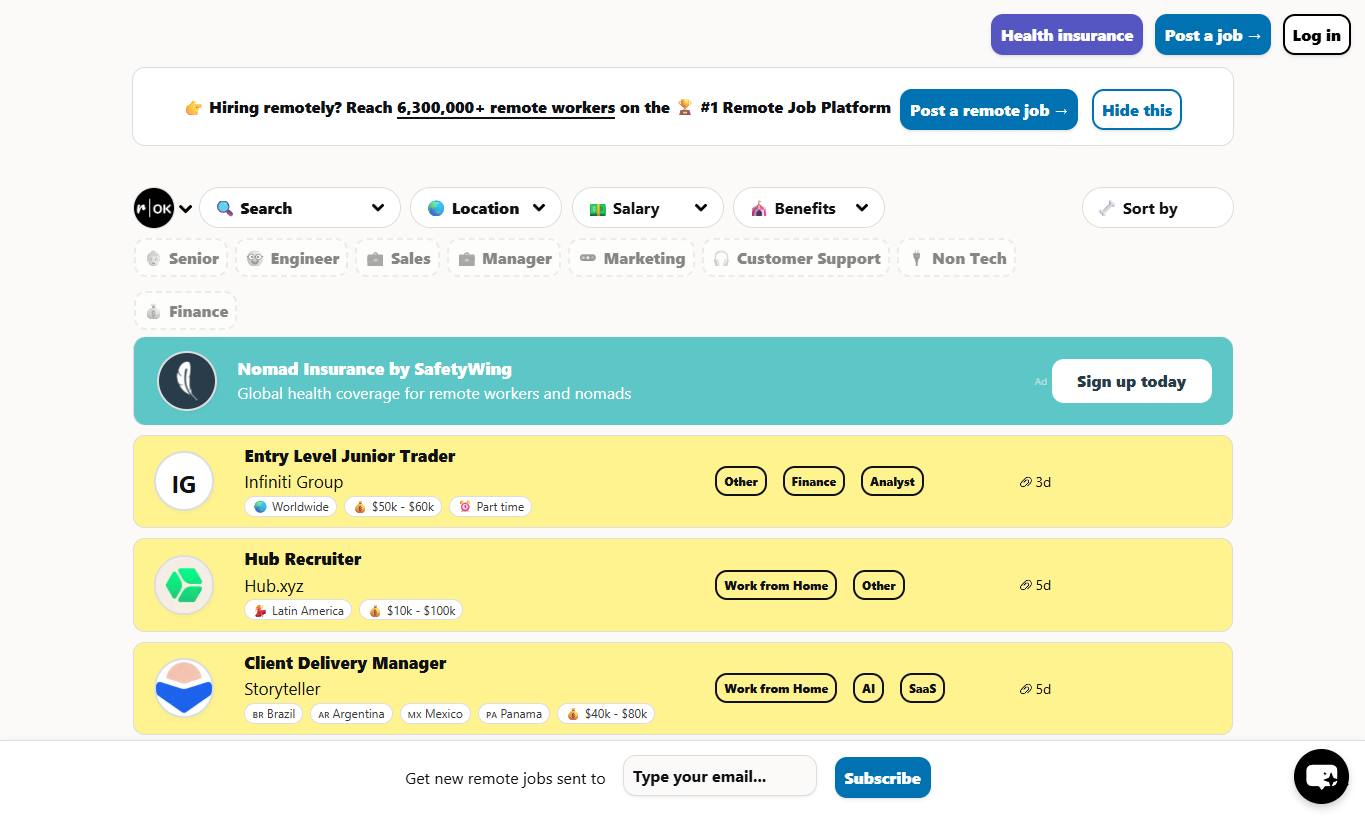Expand the Benefits filter dropdown
The image size is (1365, 820).
[x=809, y=208]
